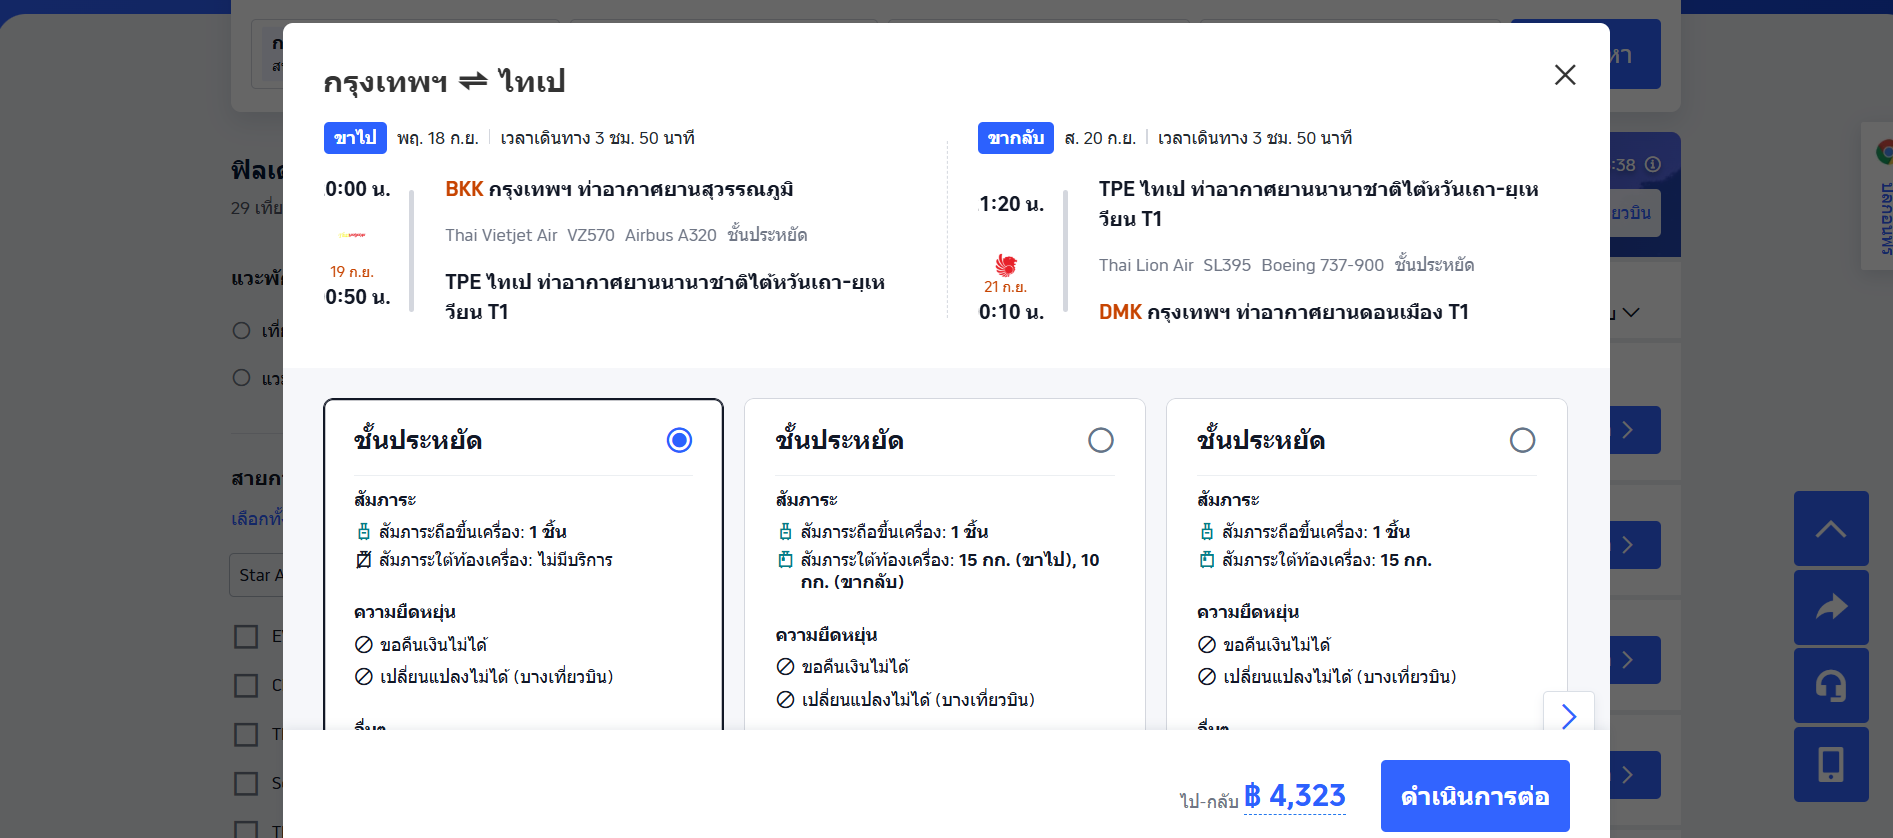Click the Thai Lion Air airline logo
This screenshot has height=838, width=1893.
(x=1008, y=267)
